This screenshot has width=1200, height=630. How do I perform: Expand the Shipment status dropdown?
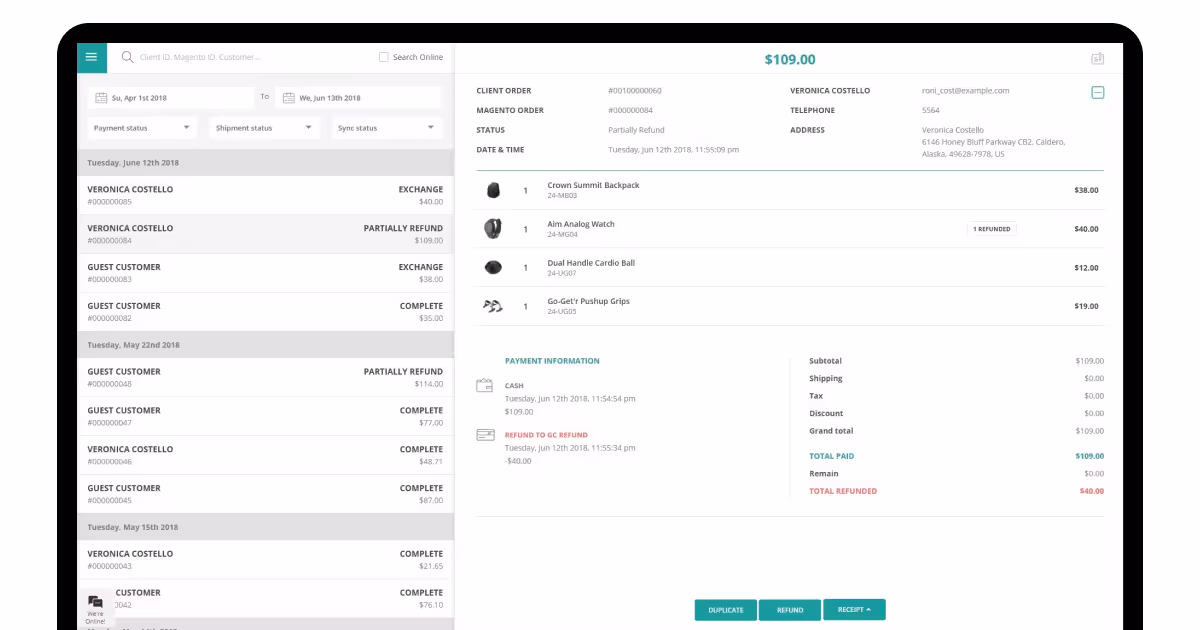click(x=264, y=128)
